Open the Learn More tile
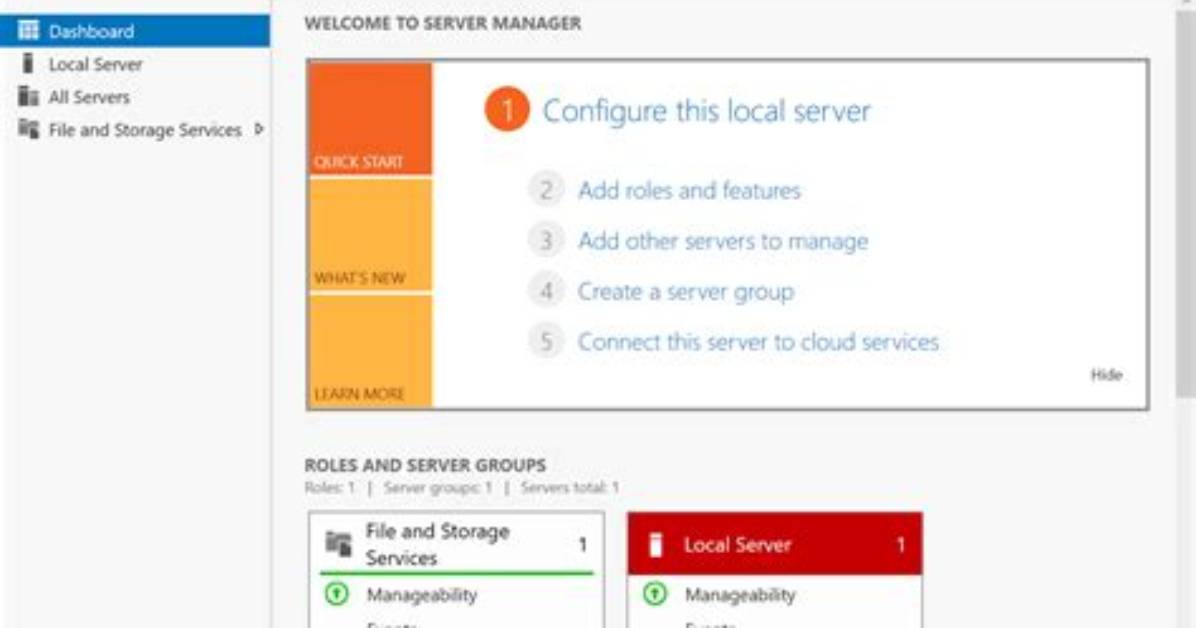Viewport: 1196px width, 628px height. pos(371,351)
